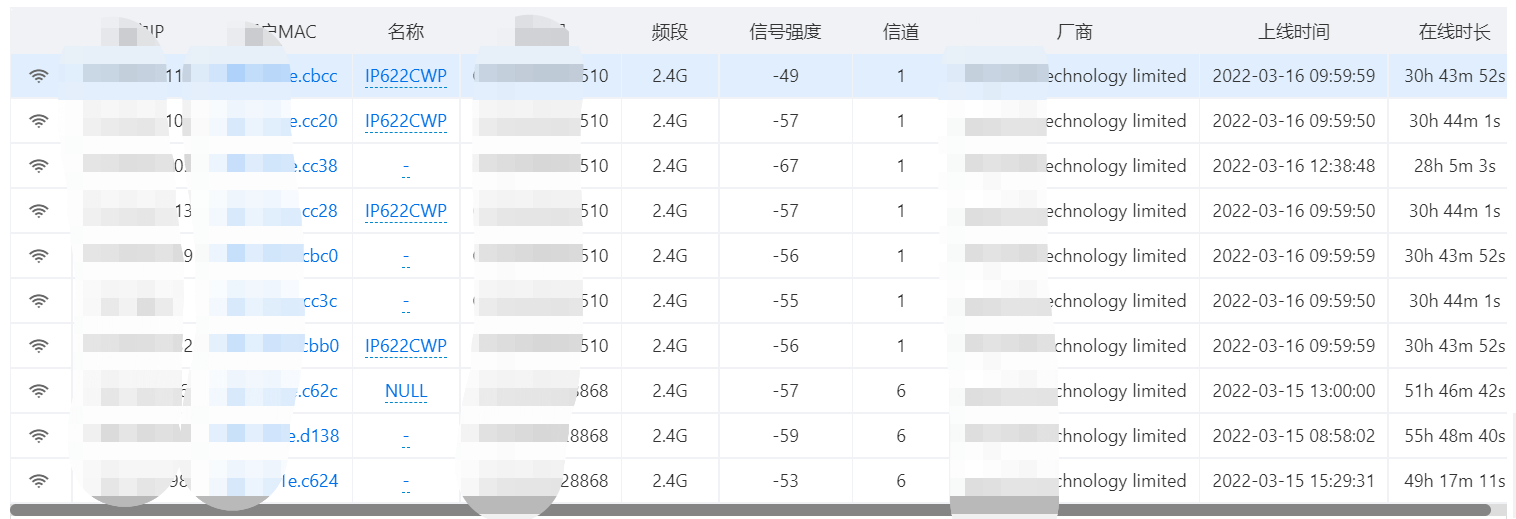Click the 频段 column header
The width and height of the screenshot is (1516, 519).
click(x=670, y=32)
